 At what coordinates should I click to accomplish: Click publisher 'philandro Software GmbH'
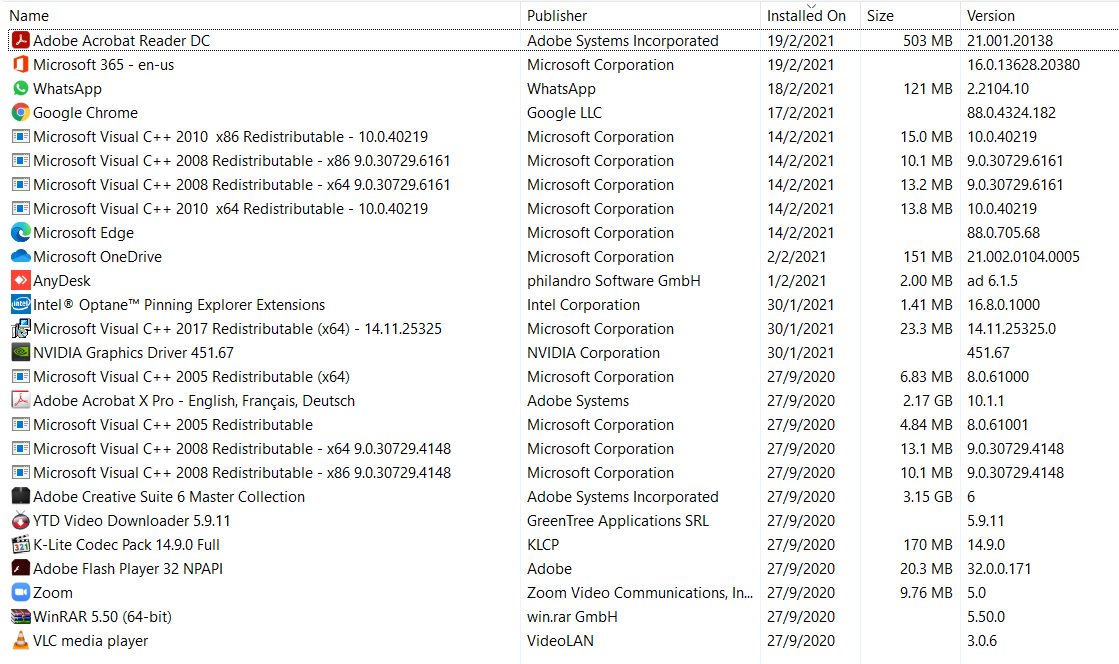click(613, 281)
